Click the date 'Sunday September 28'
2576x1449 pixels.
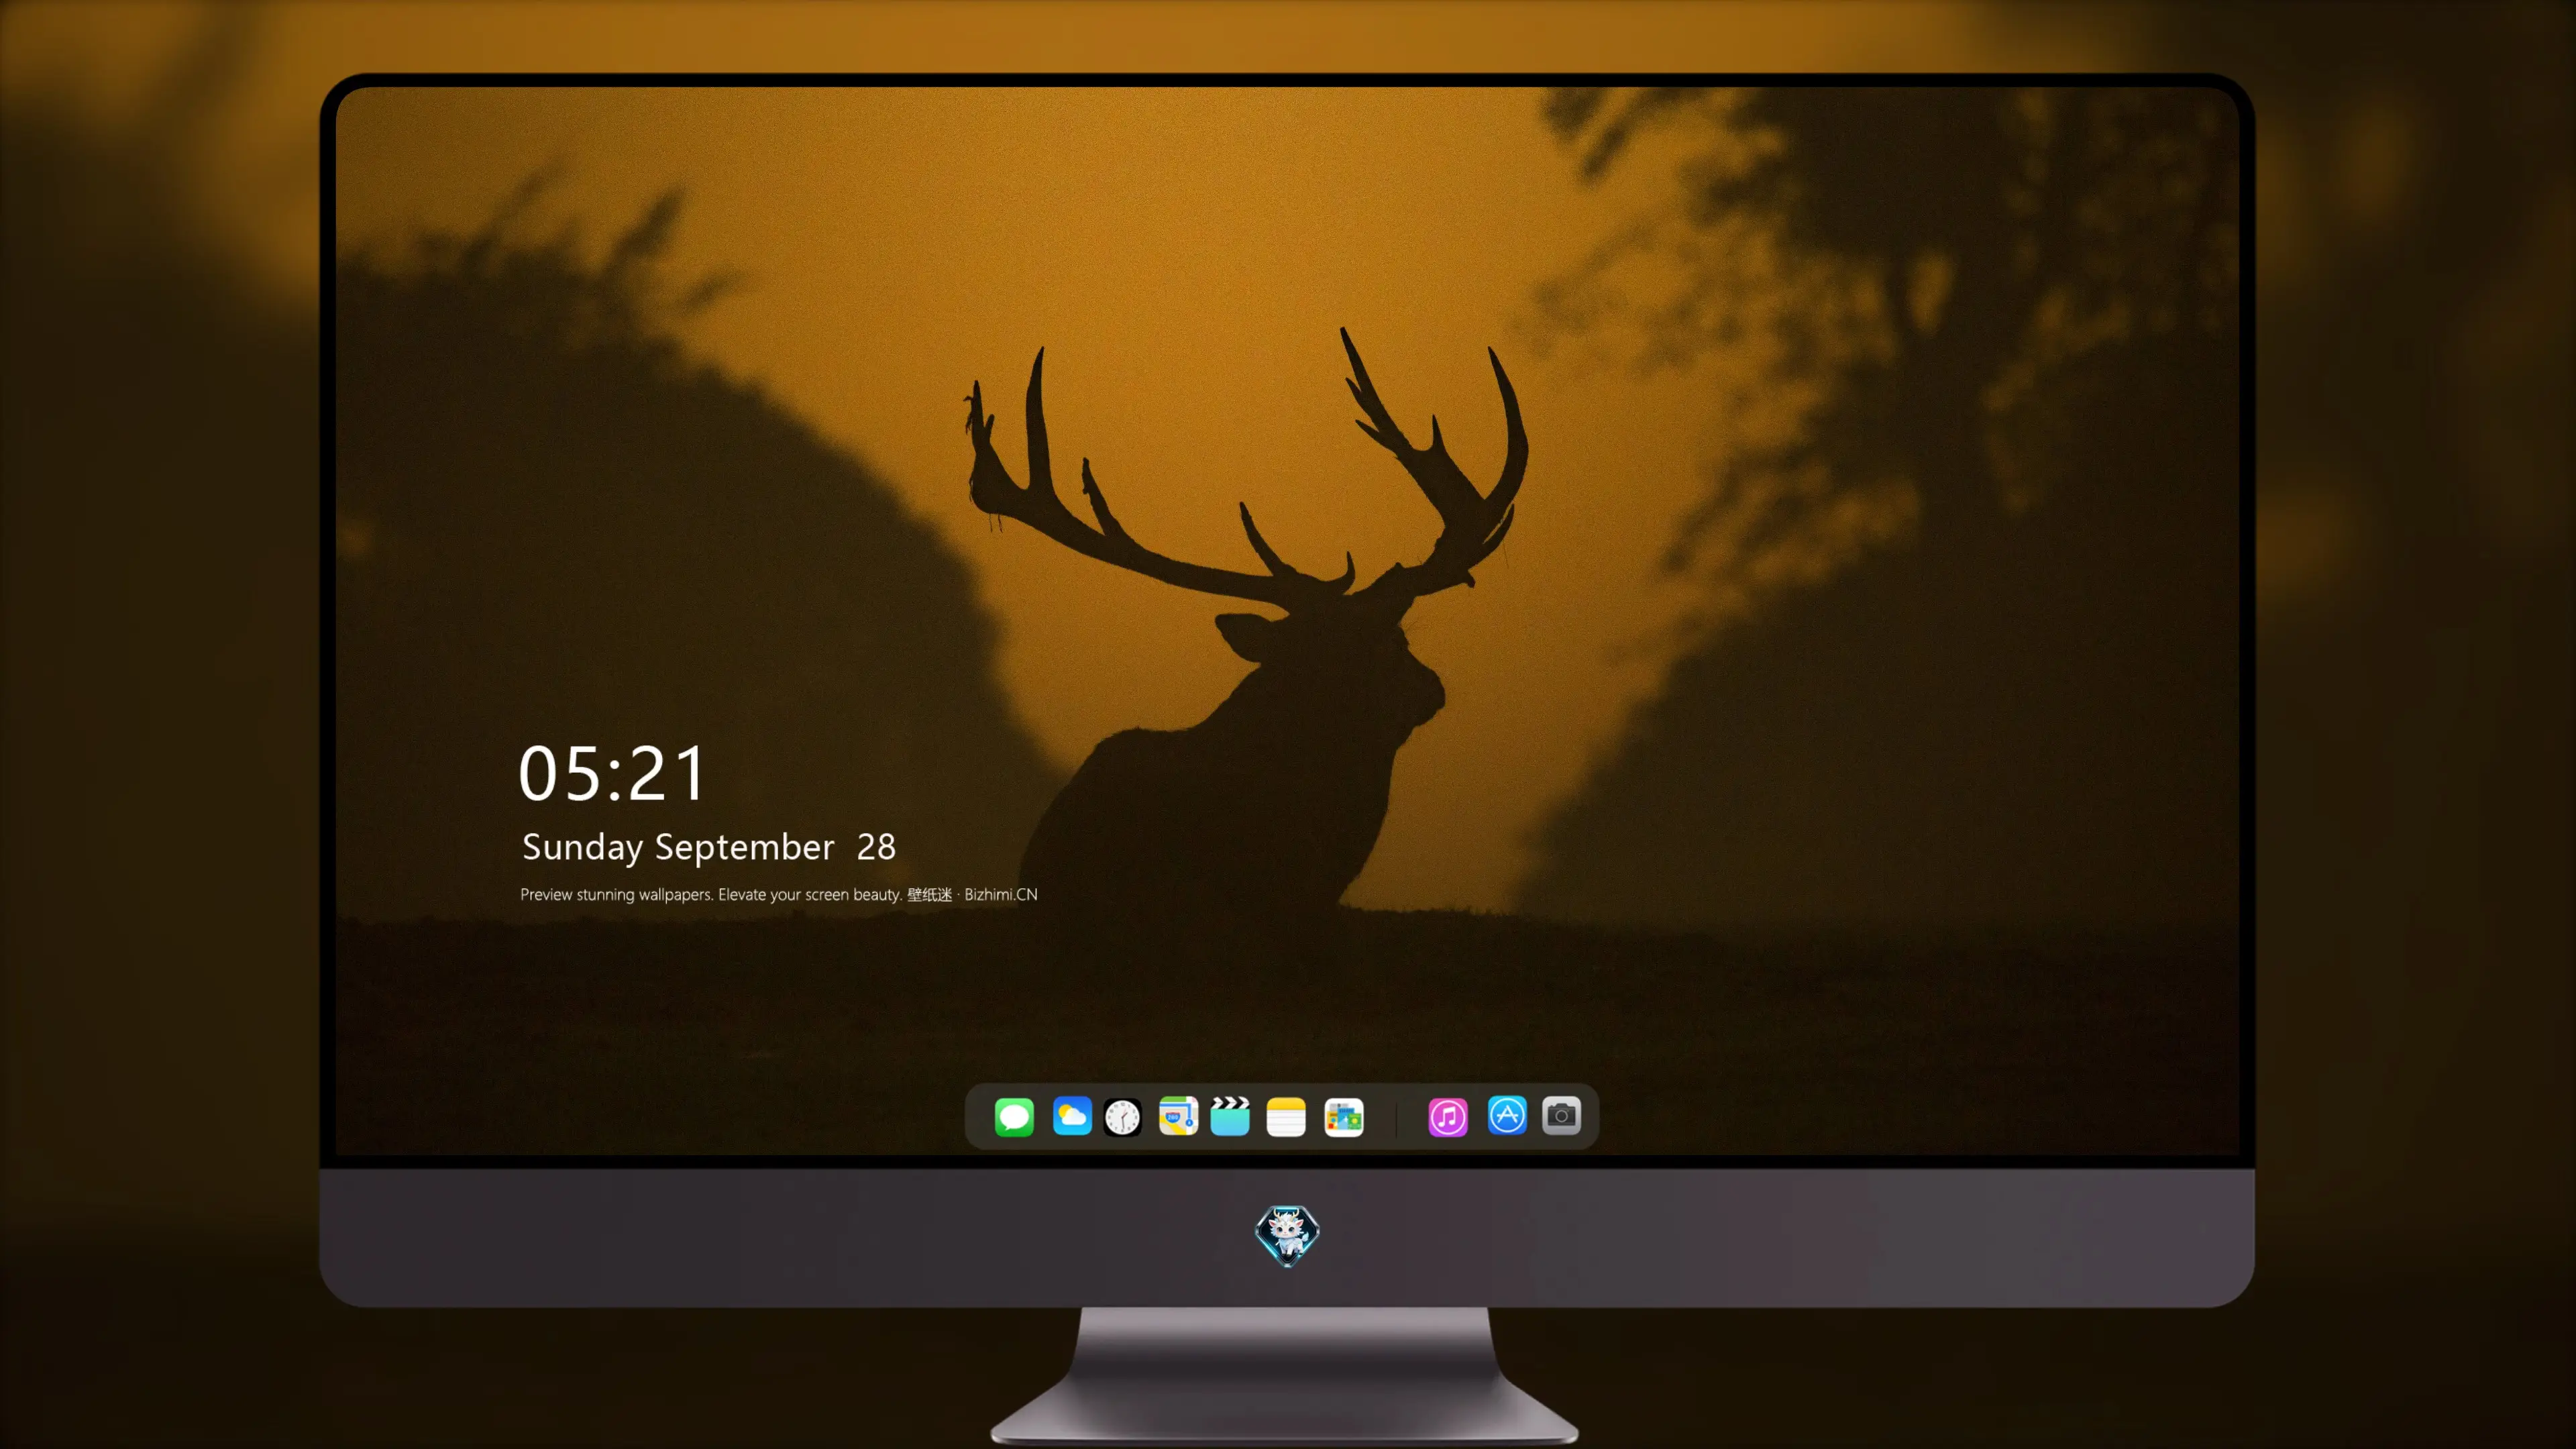pyautogui.click(x=709, y=848)
